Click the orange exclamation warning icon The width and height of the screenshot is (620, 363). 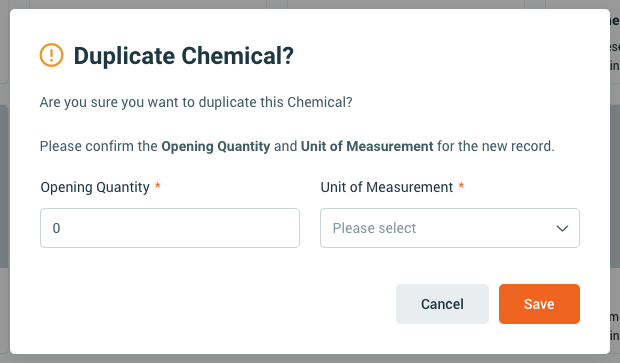pos(51,55)
